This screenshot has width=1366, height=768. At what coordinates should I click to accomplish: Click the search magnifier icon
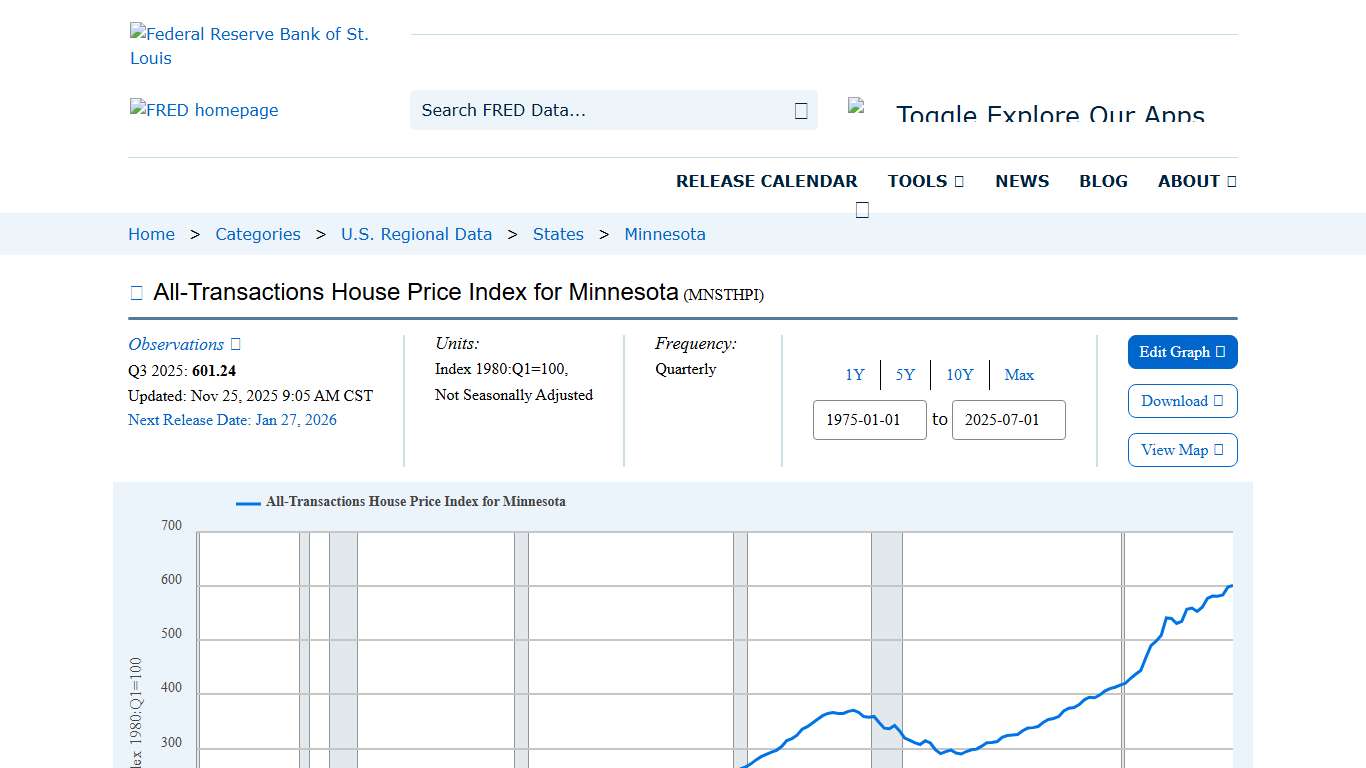tap(800, 110)
